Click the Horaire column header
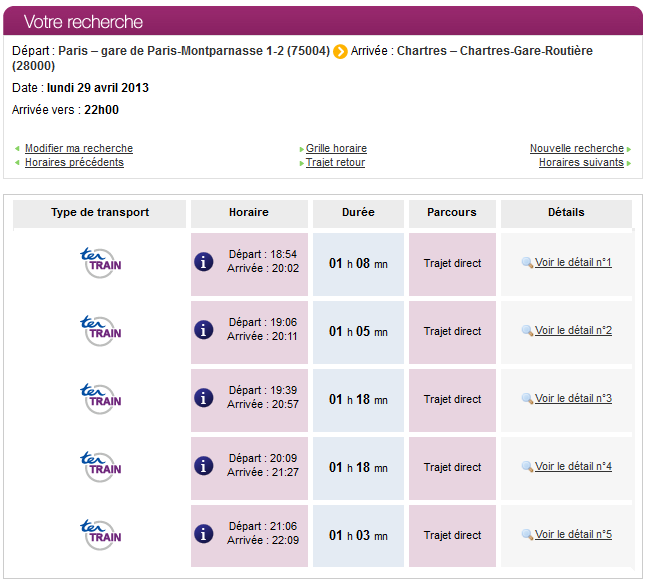The image size is (650, 584). pos(249,214)
